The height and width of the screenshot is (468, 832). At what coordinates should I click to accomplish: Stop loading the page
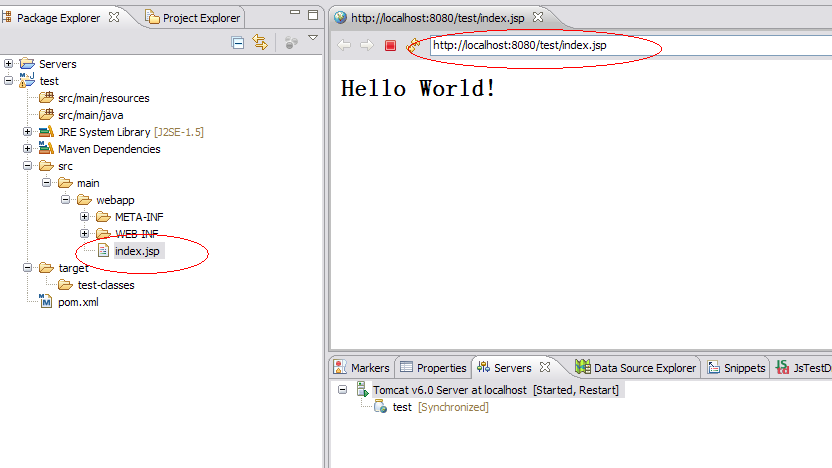pyautogui.click(x=391, y=46)
